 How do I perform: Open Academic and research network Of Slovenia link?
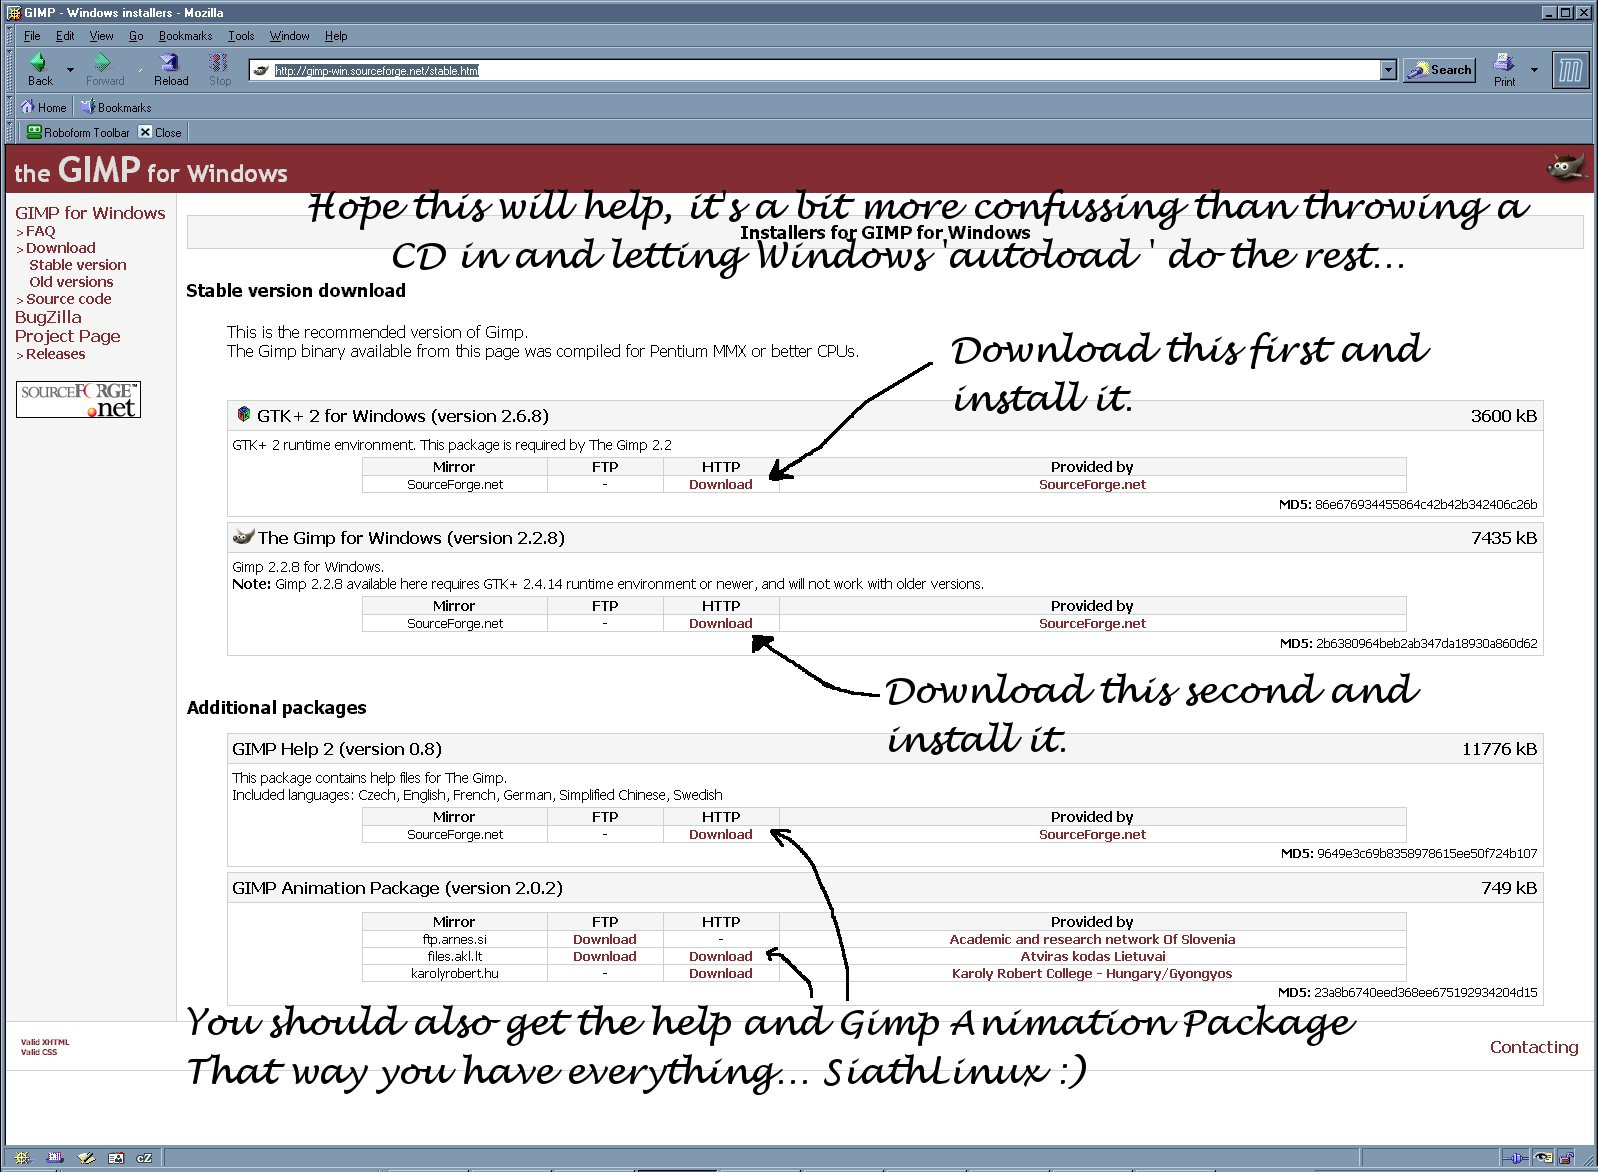point(1092,939)
